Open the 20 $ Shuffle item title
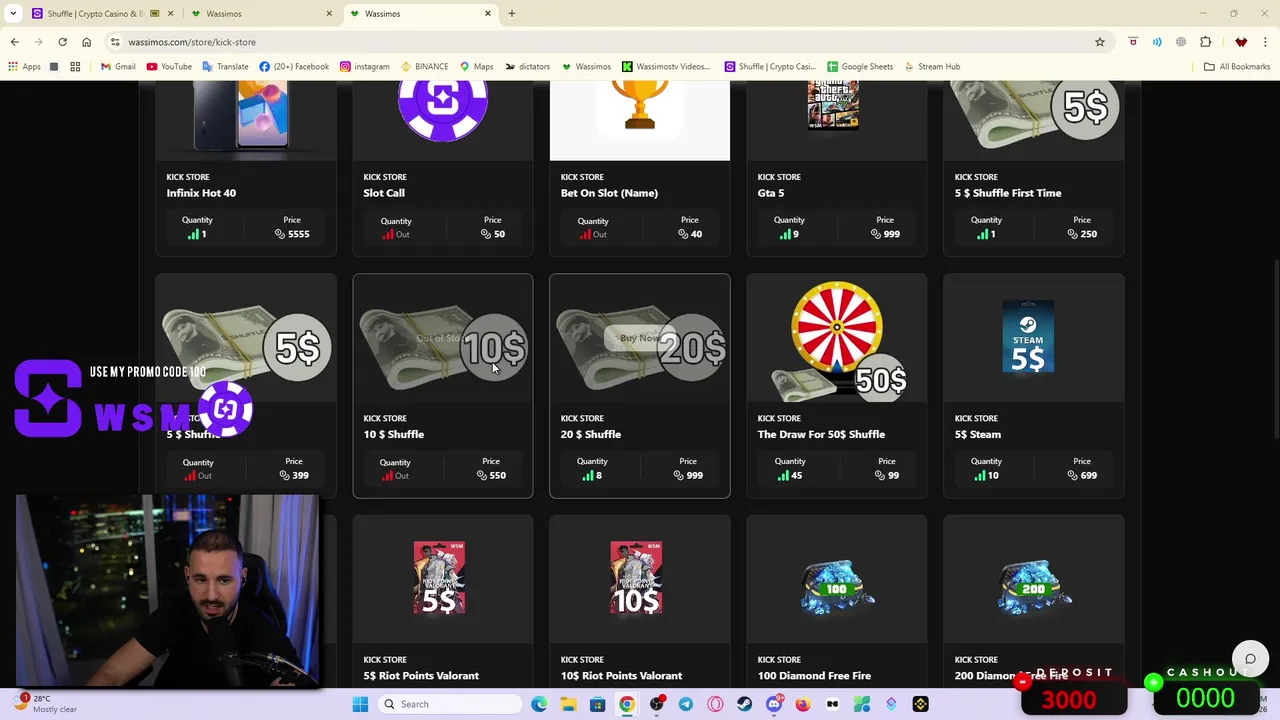Viewport: 1280px width, 720px height. (590, 434)
